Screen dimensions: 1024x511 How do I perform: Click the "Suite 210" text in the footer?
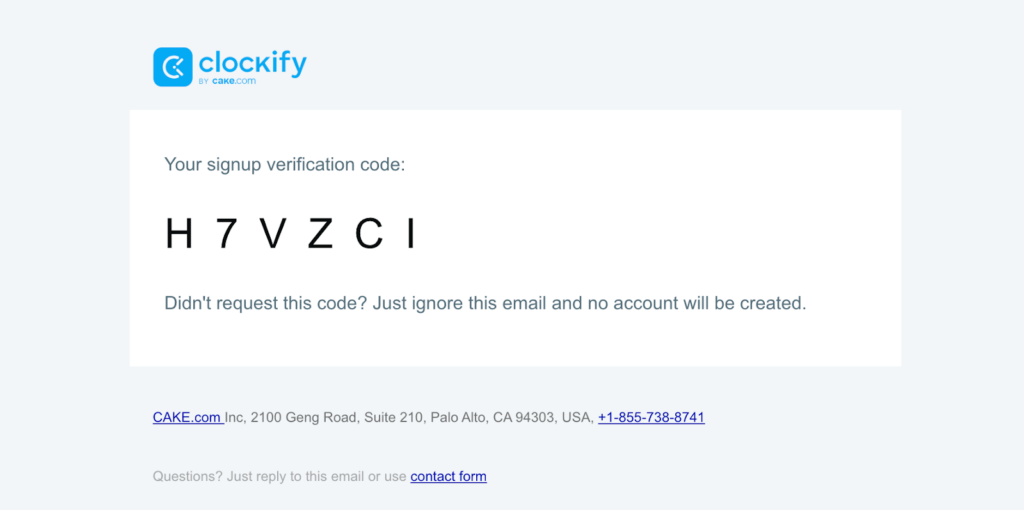385,417
